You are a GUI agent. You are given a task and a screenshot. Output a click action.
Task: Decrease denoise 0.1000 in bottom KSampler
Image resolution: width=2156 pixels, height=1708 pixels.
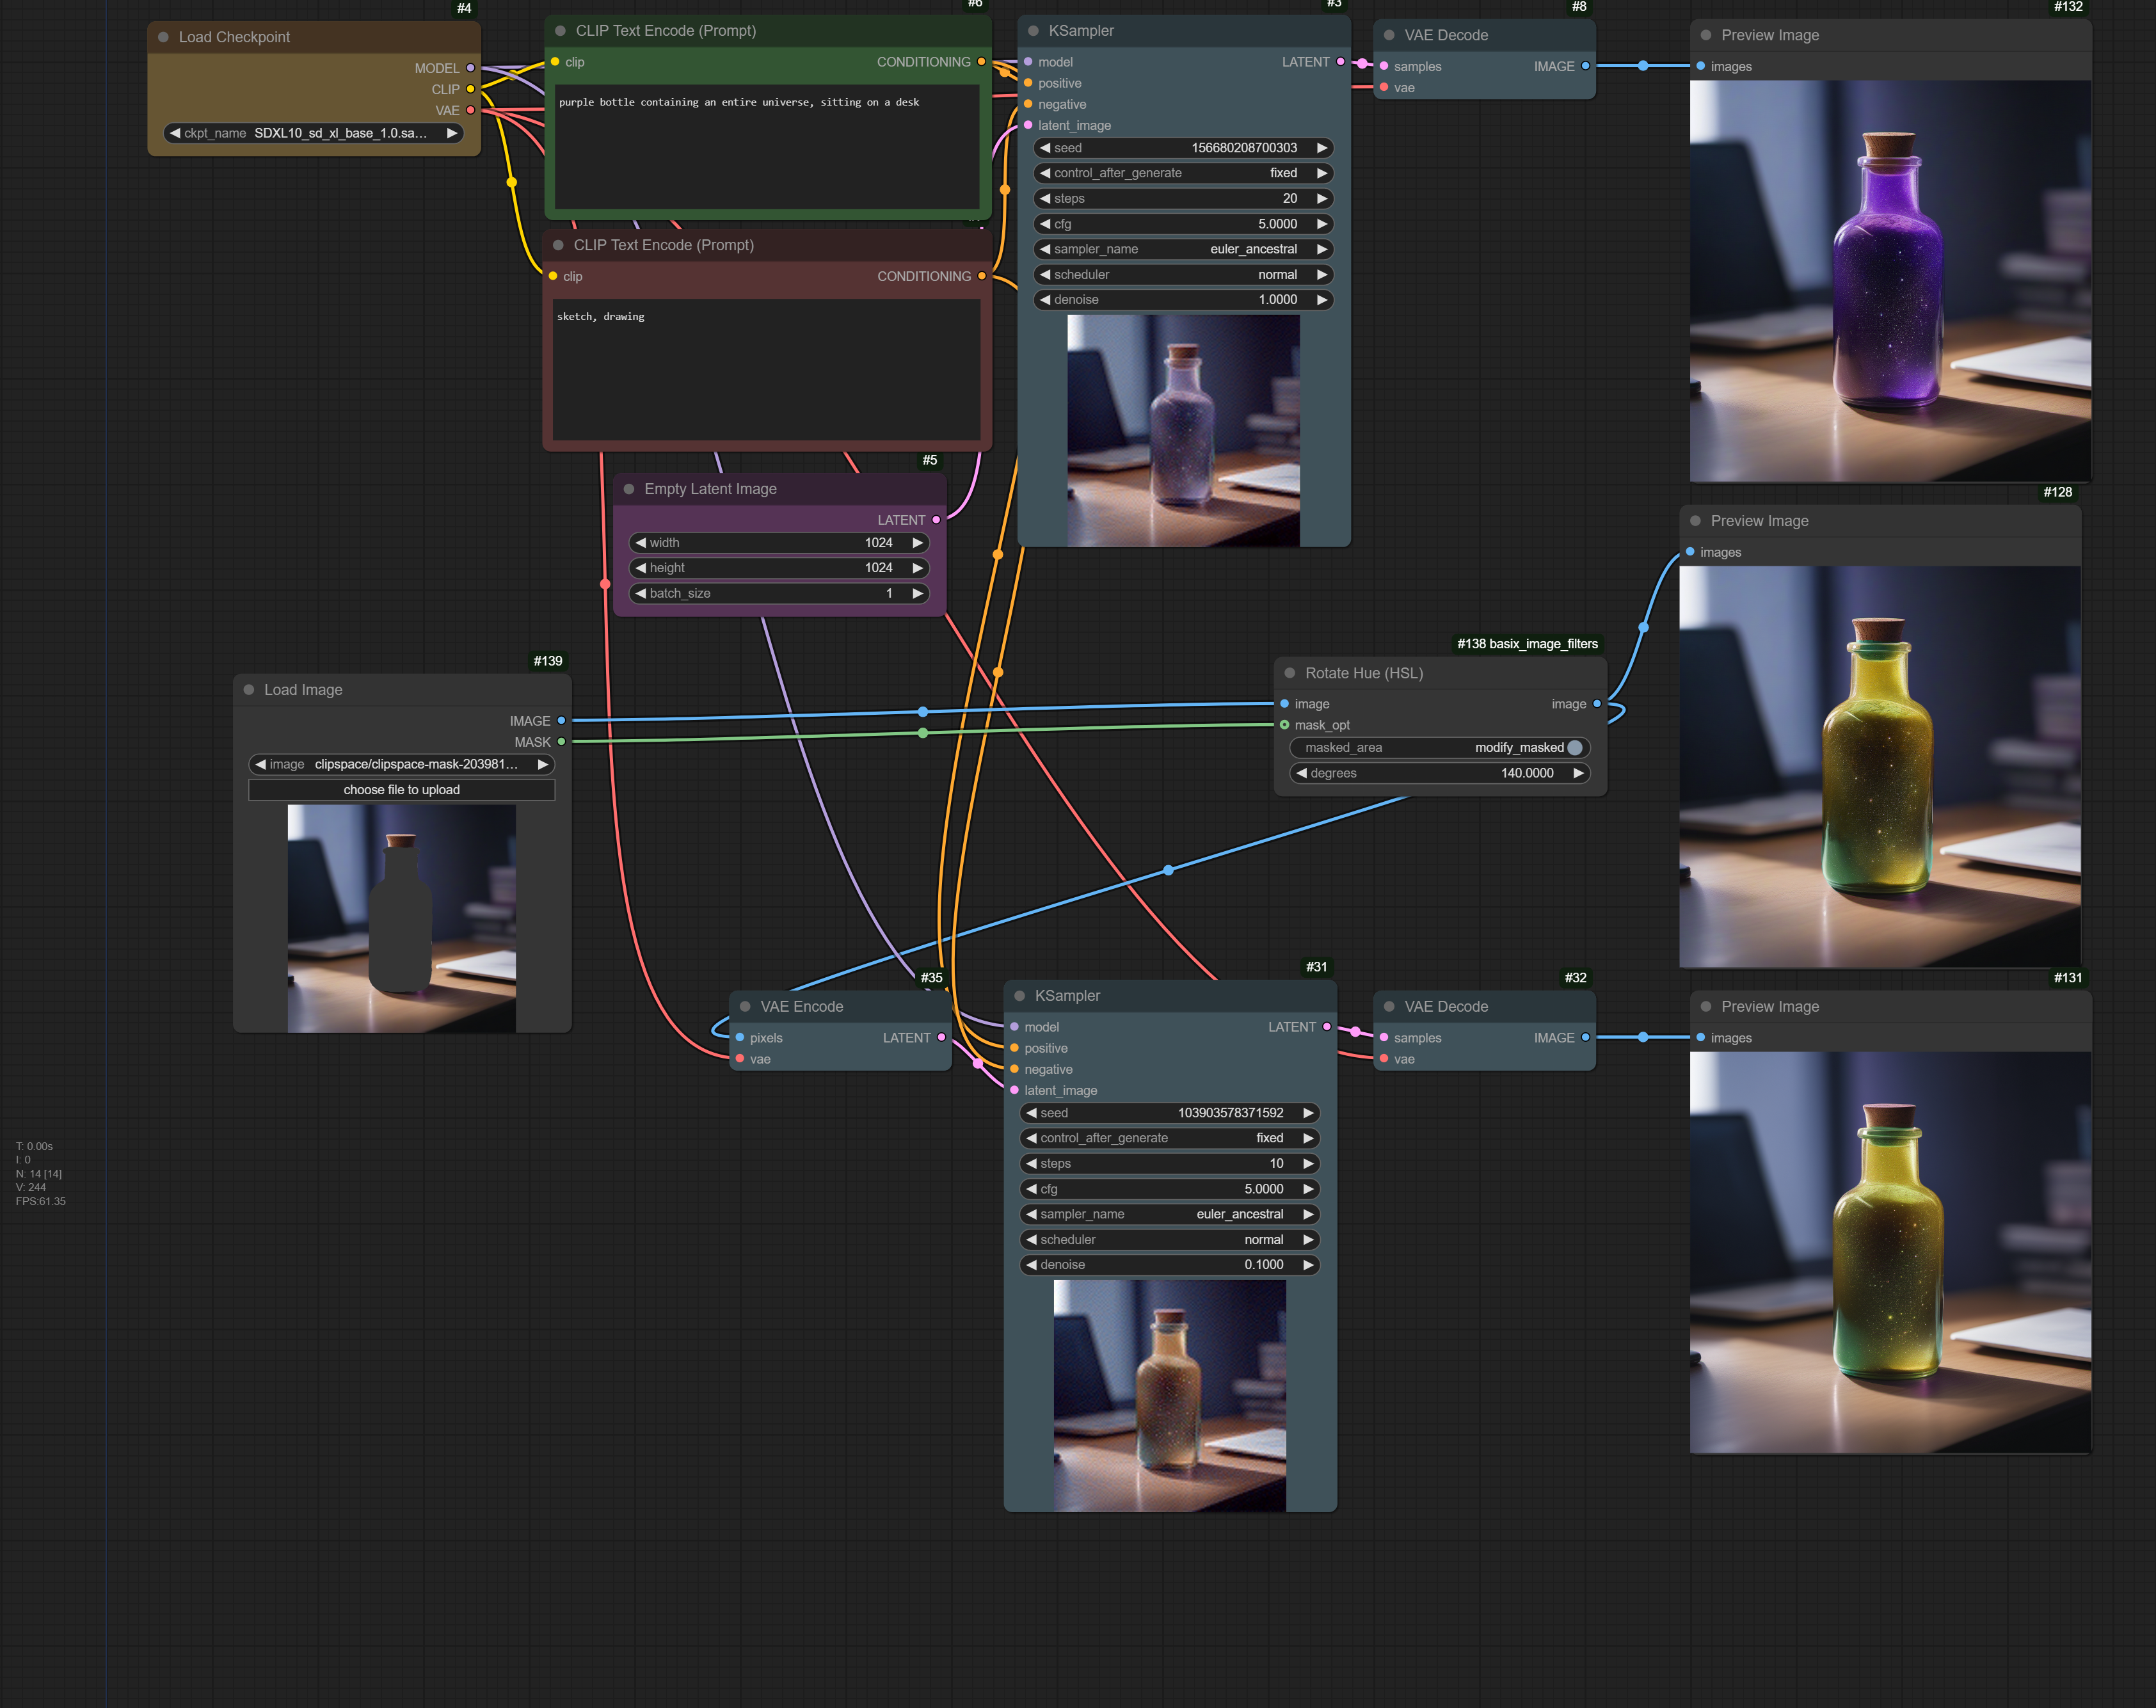pyautogui.click(x=1031, y=1265)
